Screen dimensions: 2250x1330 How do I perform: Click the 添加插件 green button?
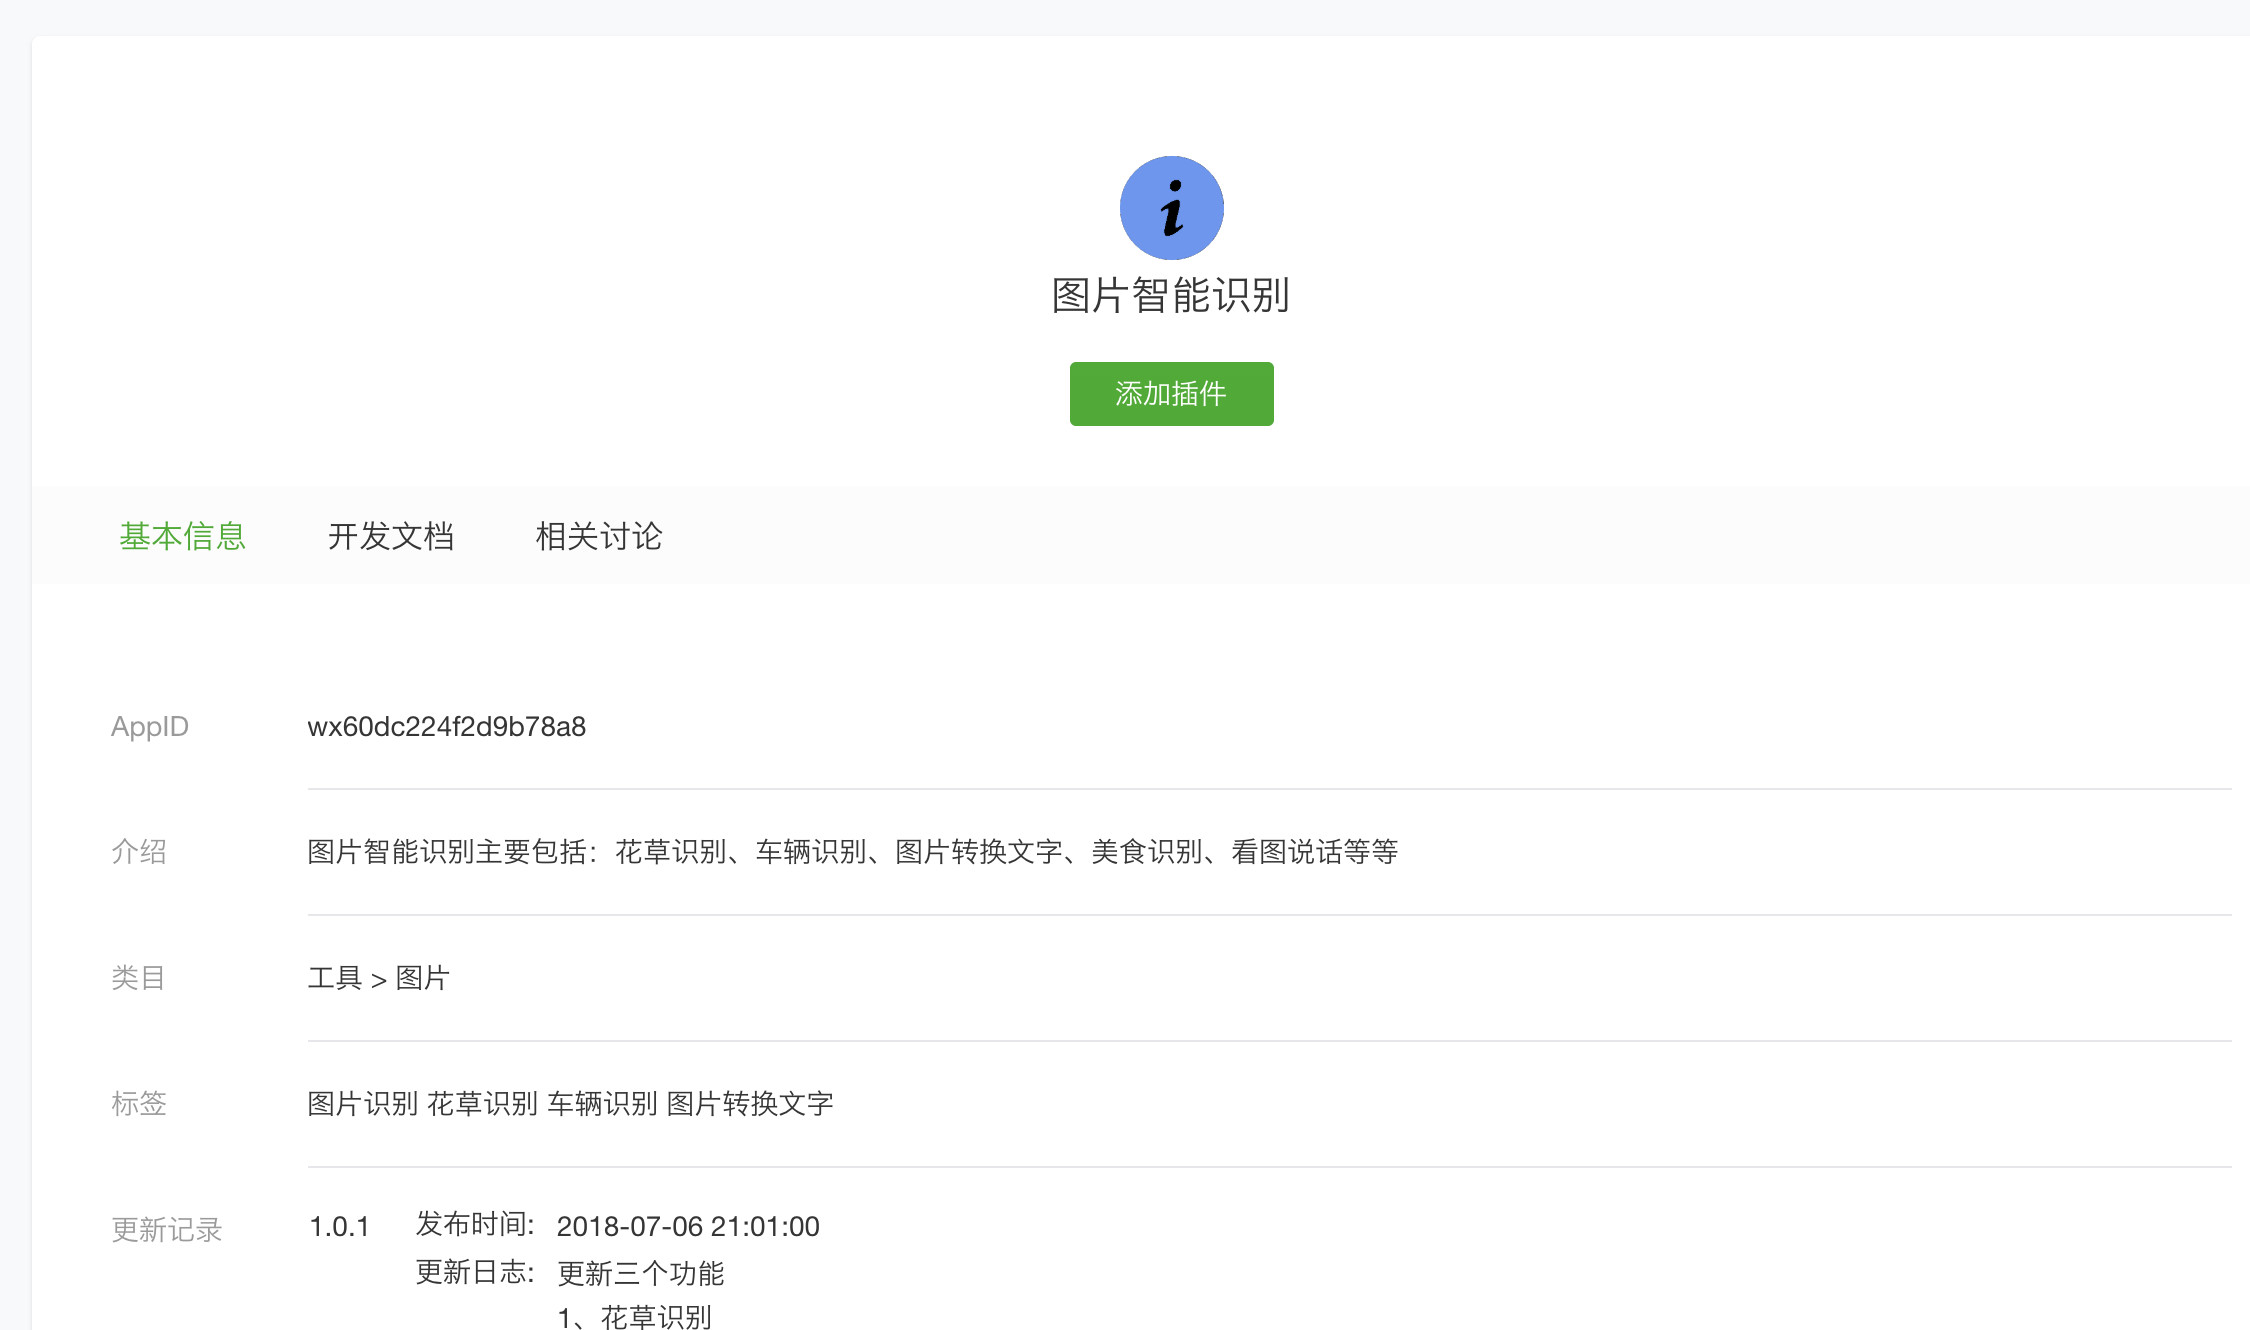1171,394
